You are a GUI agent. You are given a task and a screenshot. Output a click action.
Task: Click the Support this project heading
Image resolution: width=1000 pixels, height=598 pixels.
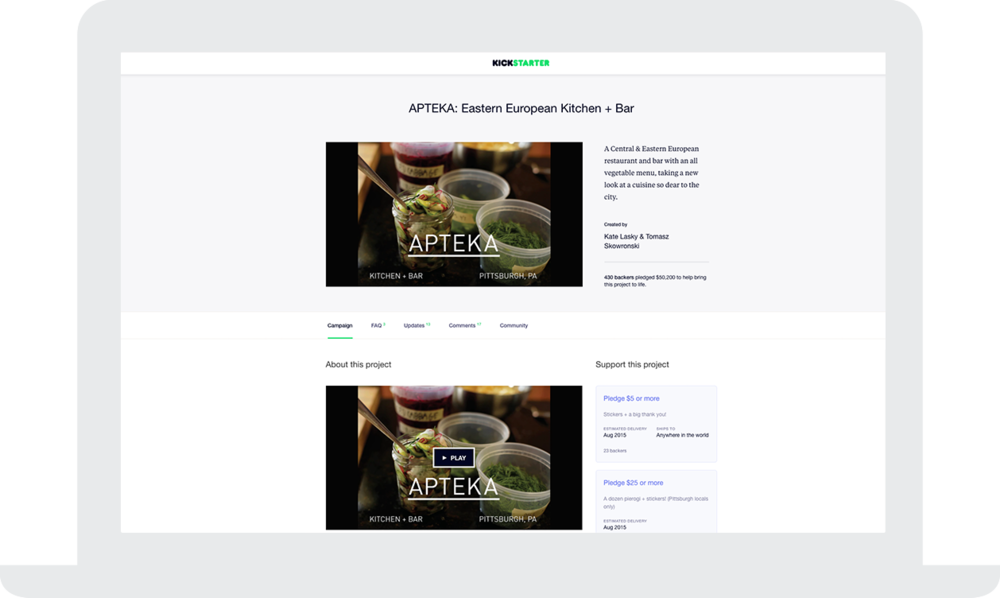click(632, 364)
